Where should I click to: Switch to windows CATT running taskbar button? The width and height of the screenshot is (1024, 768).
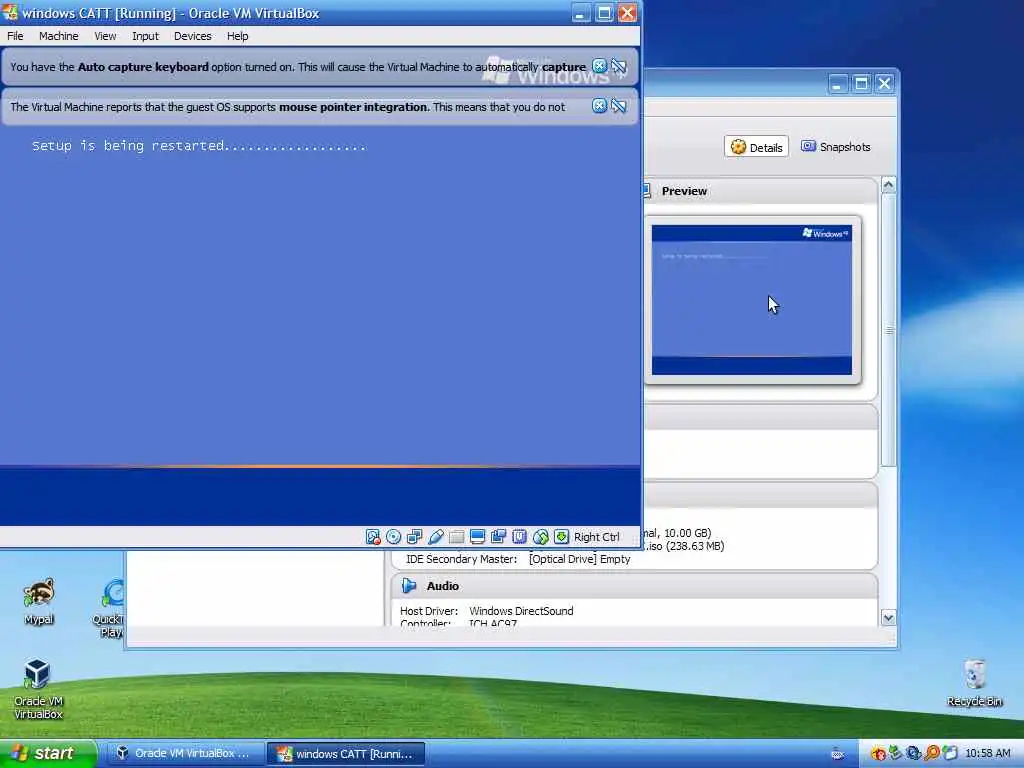click(346, 754)
